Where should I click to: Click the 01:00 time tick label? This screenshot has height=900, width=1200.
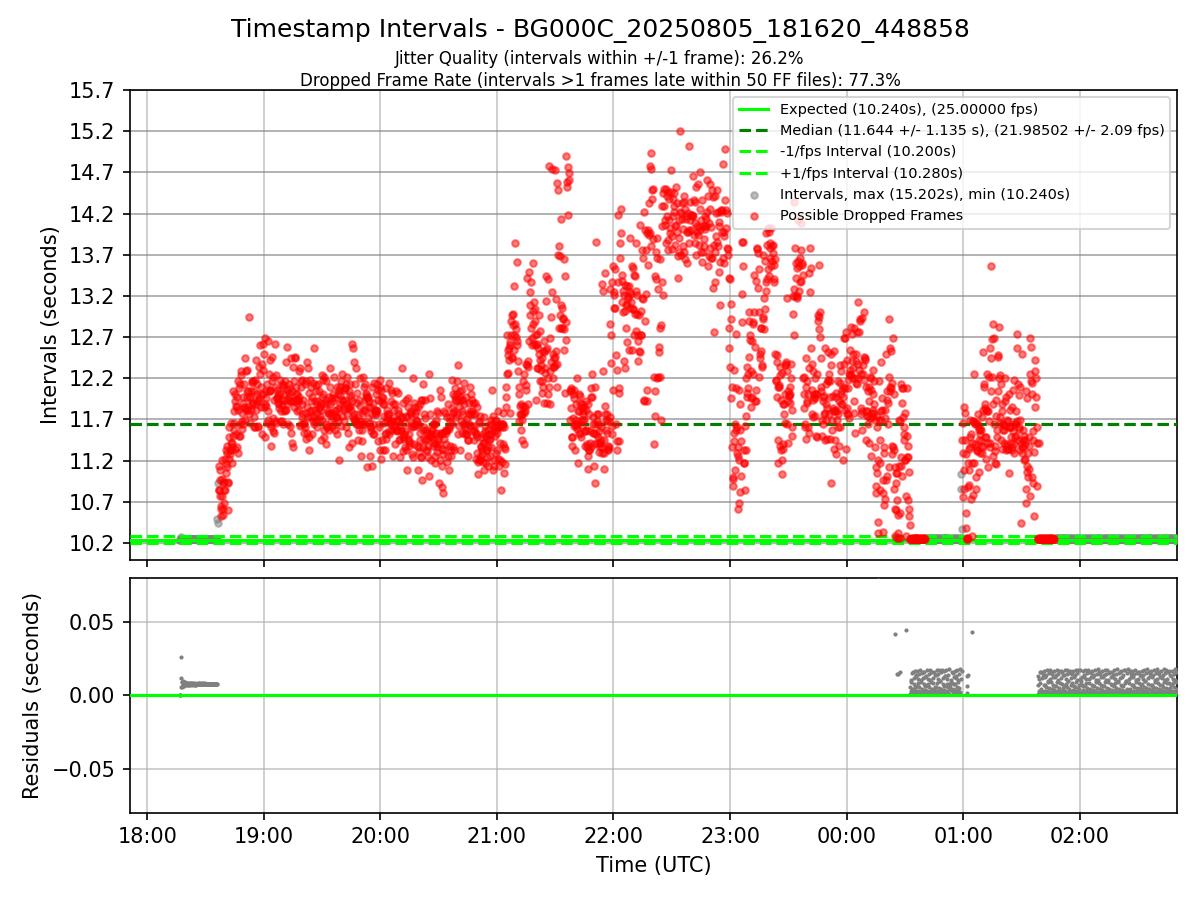click(x=963, y=834)
